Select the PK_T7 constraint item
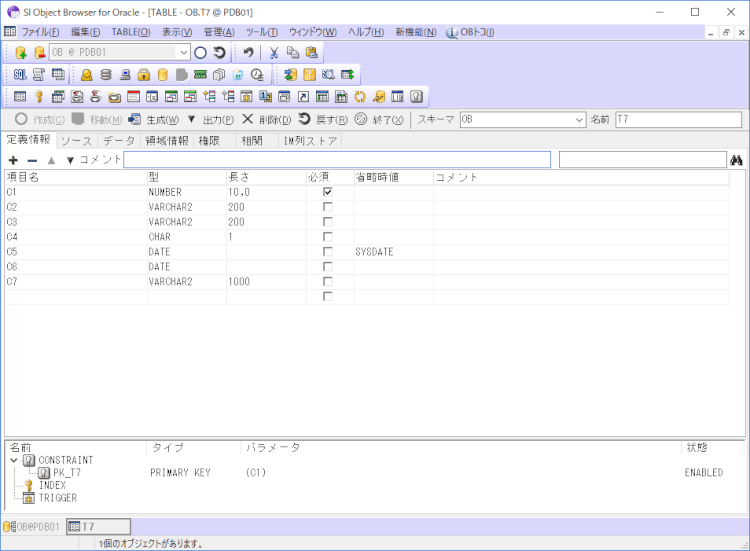Image resolution: width=750 pixels, height=551 pixels. coord(66,473)
